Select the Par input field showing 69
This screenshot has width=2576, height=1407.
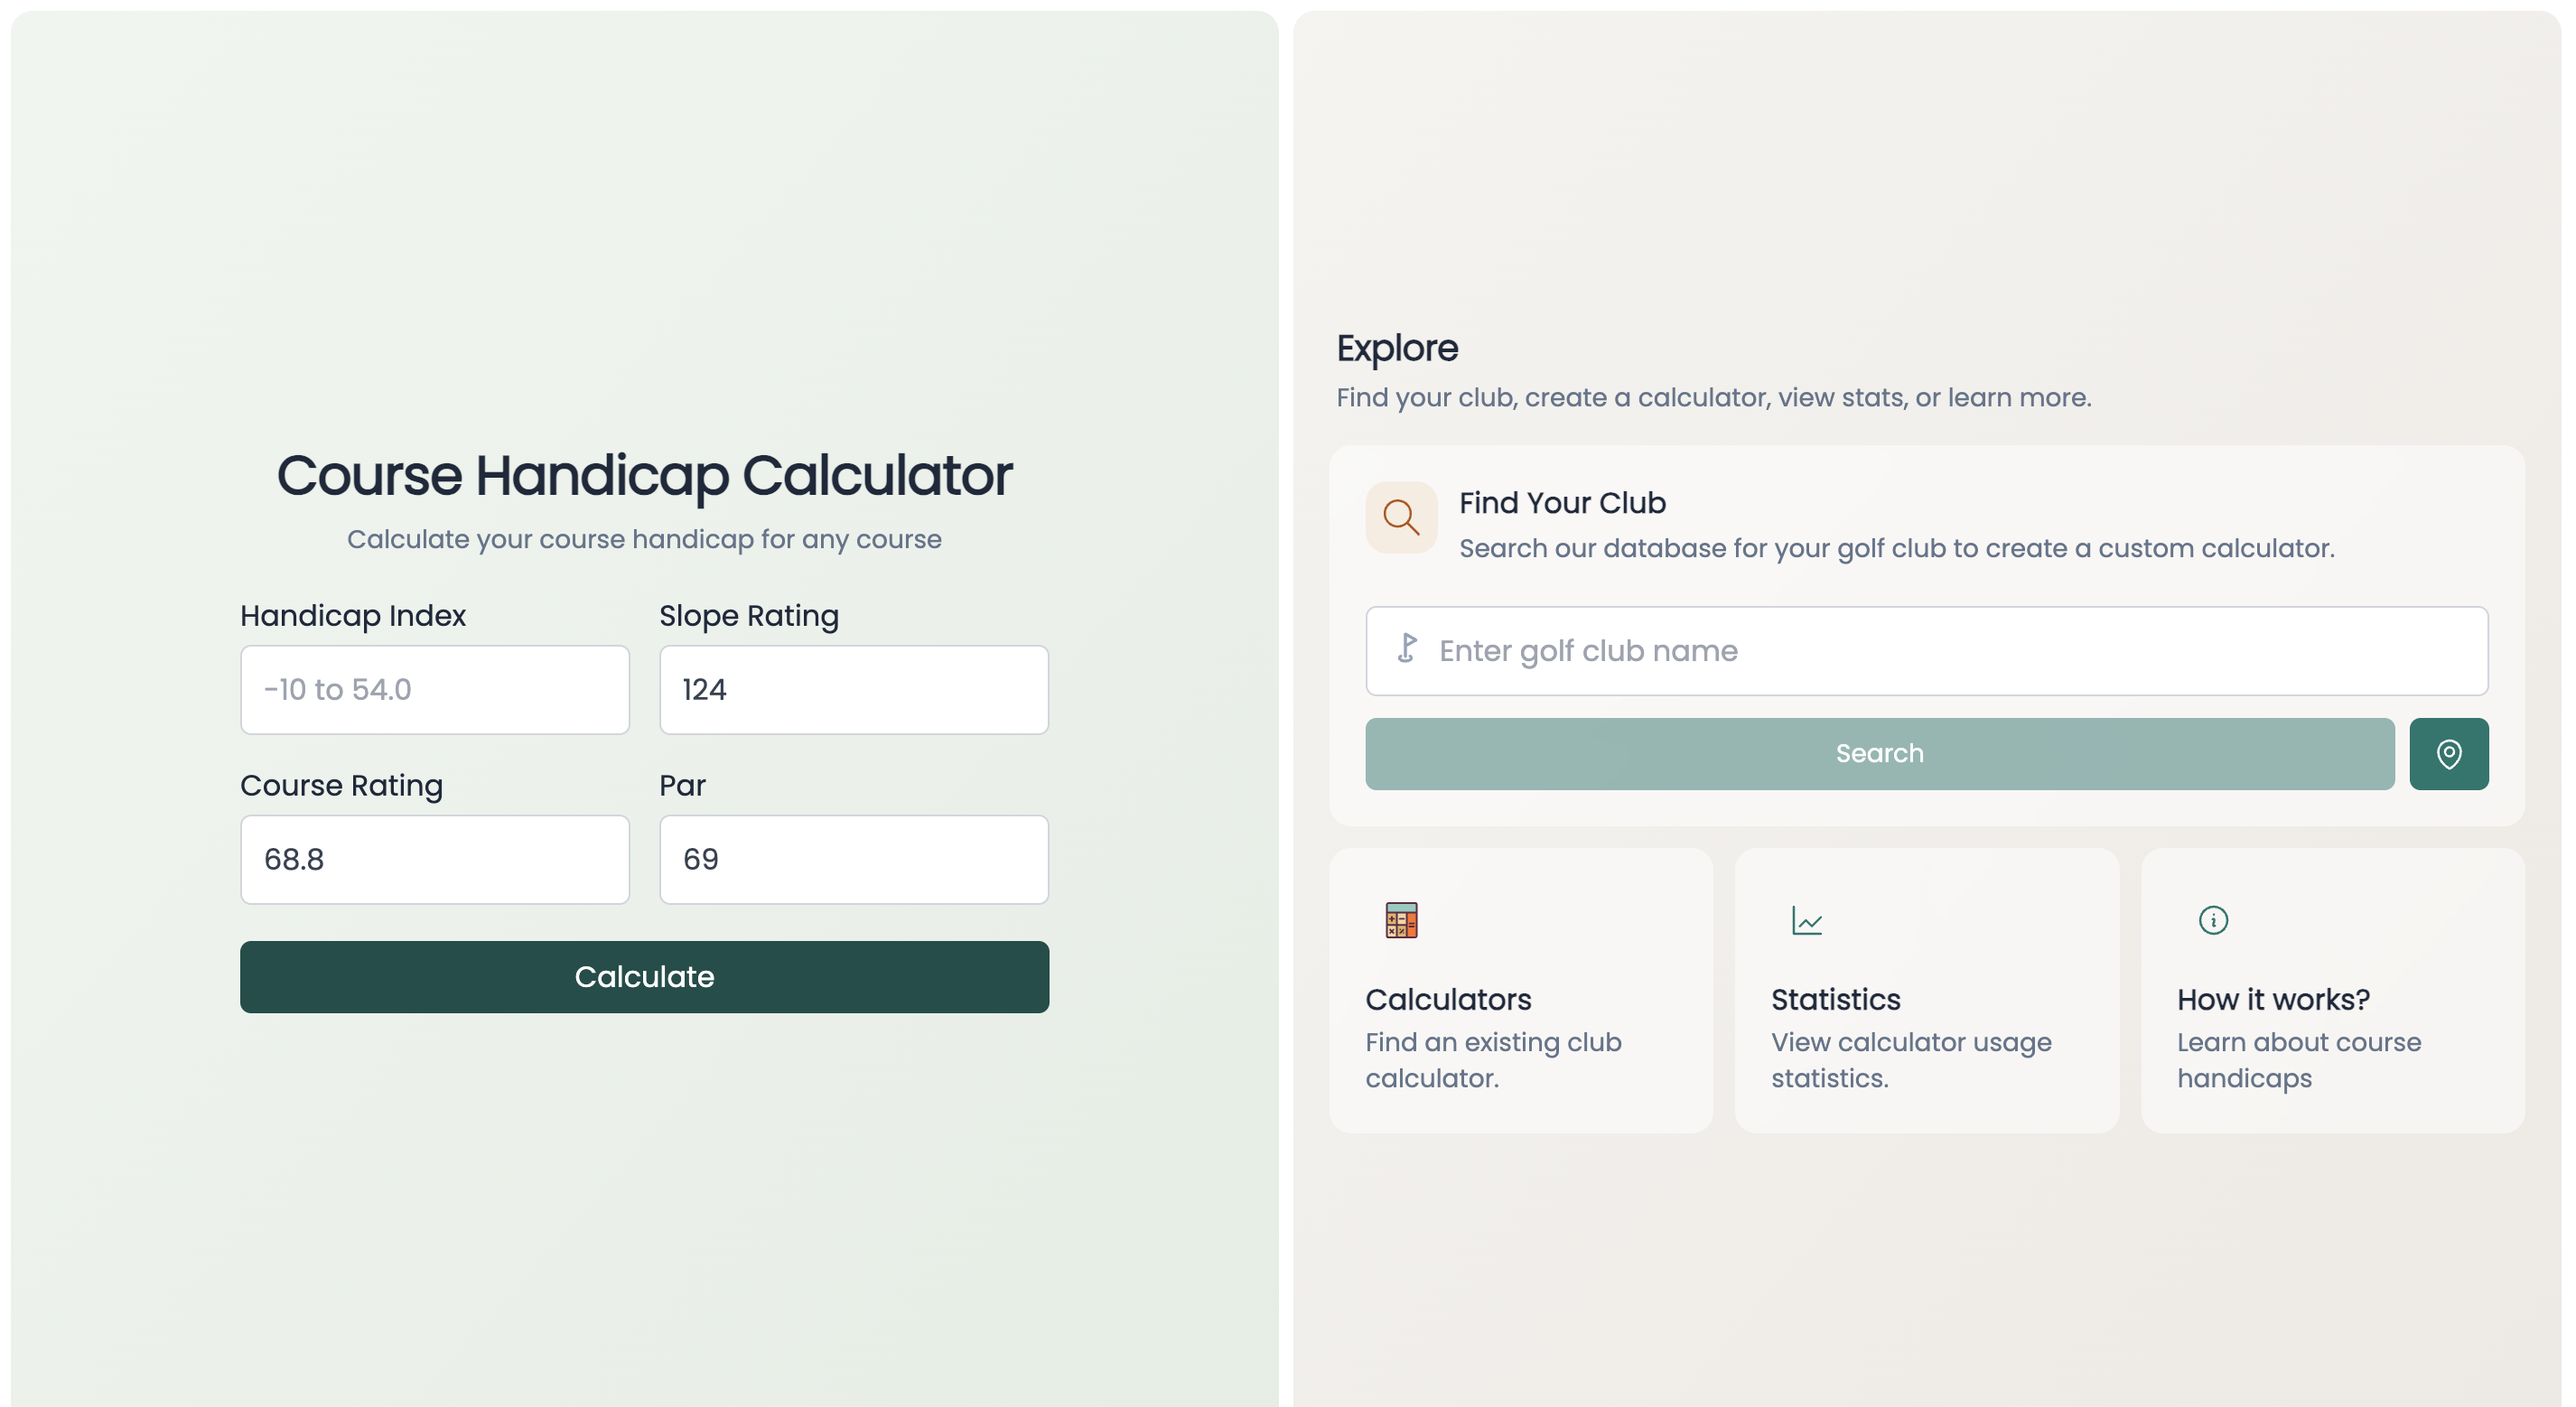[x=853, y=860]
